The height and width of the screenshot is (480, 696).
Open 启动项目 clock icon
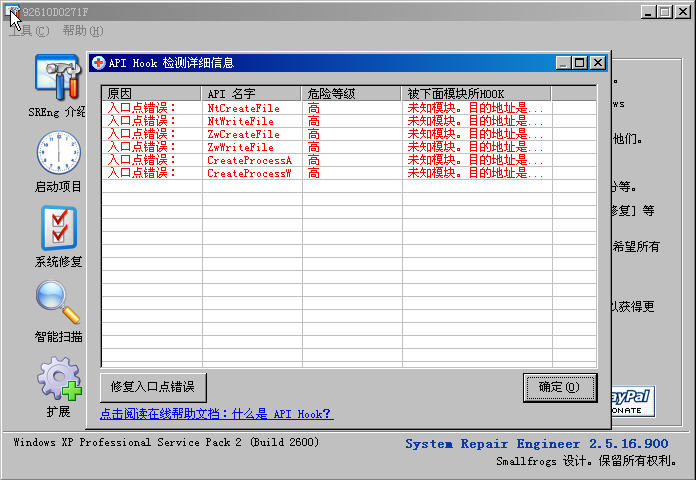click(58, 152)
